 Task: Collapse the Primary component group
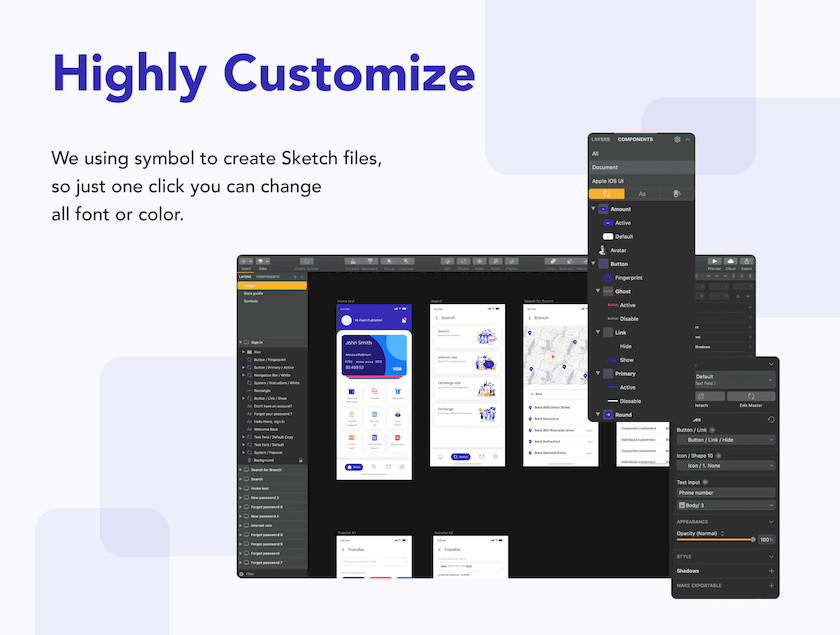pyautogui.click(x=598, y=373)
